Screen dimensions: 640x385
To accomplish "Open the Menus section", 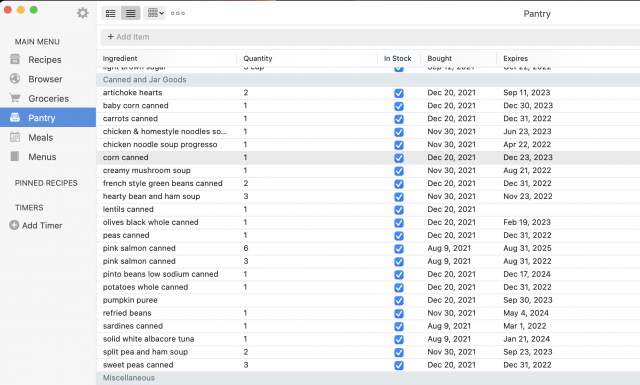I will 42,157.
